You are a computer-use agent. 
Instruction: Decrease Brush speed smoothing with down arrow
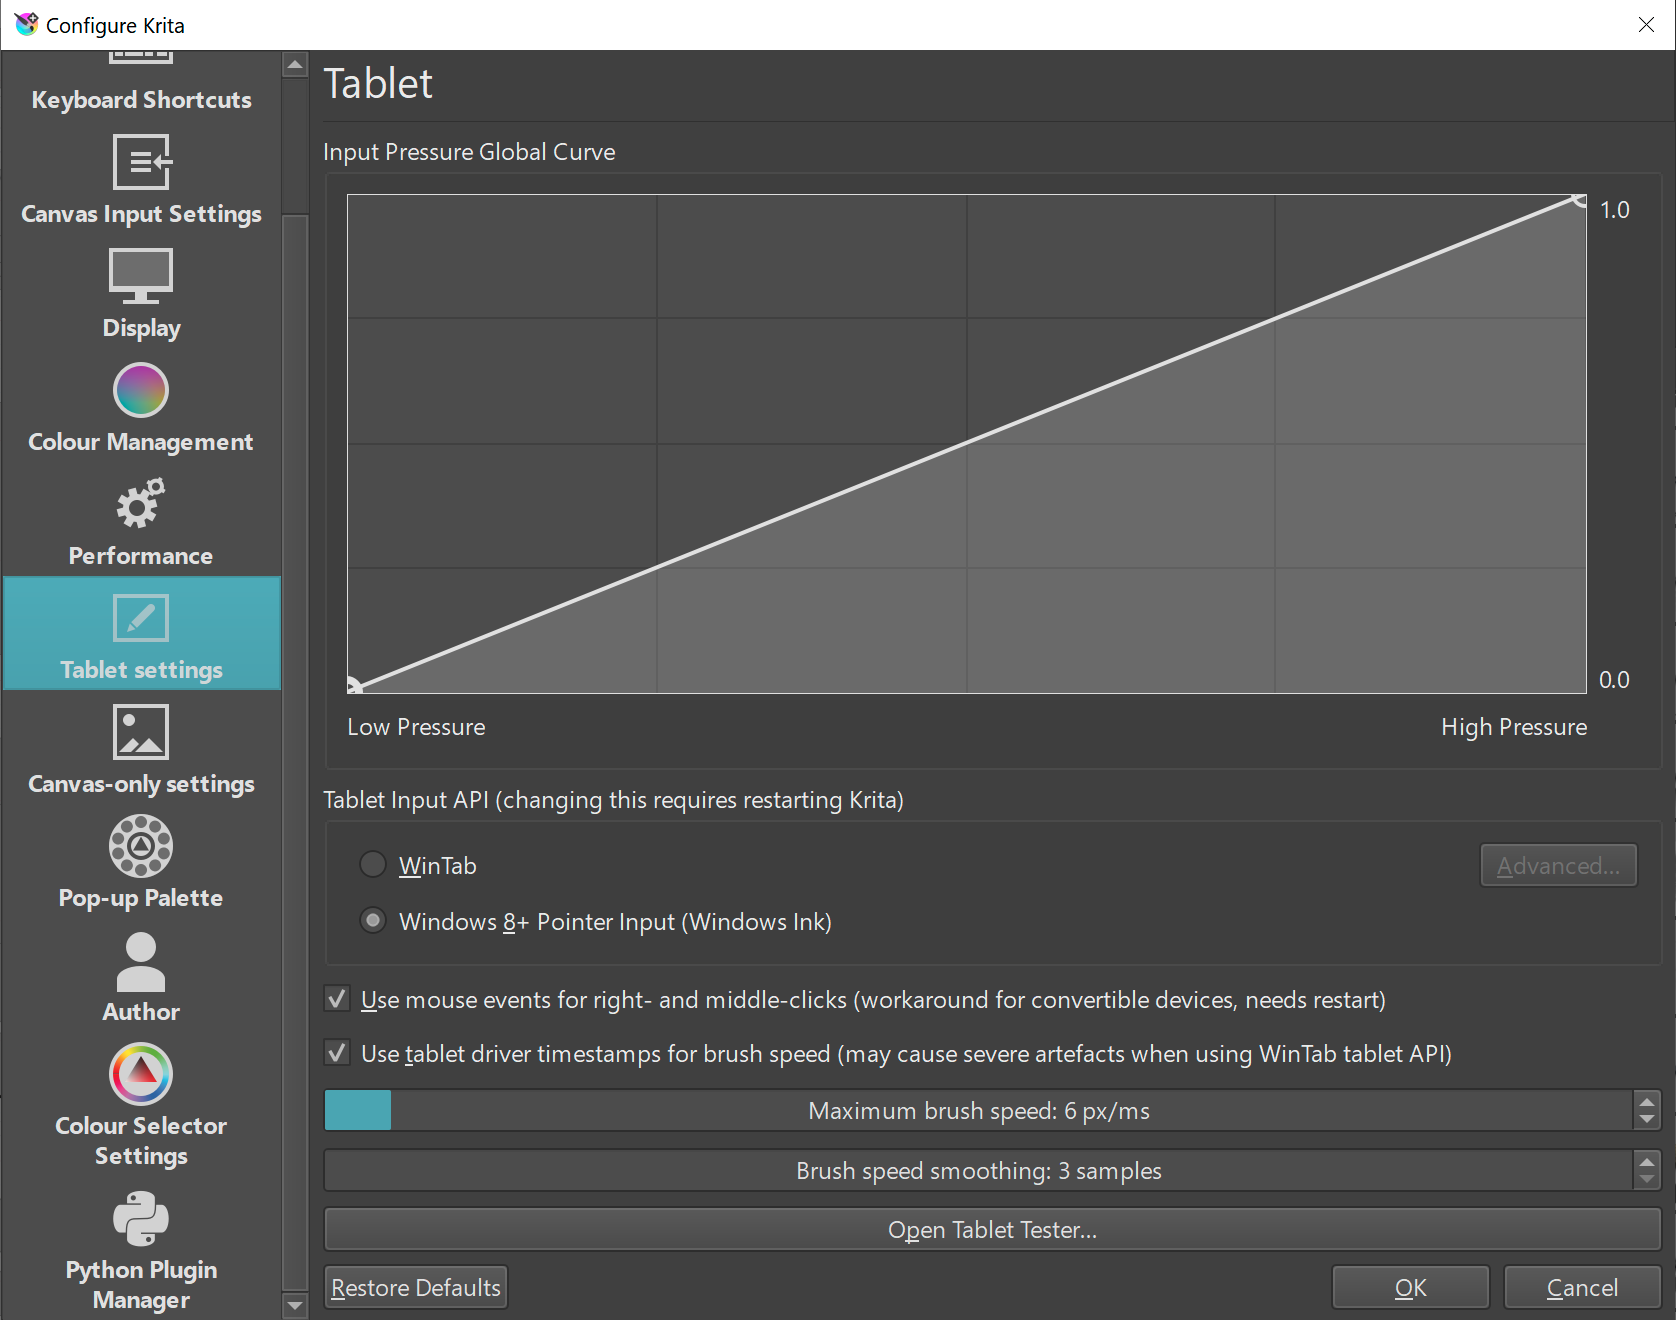1646,1180
